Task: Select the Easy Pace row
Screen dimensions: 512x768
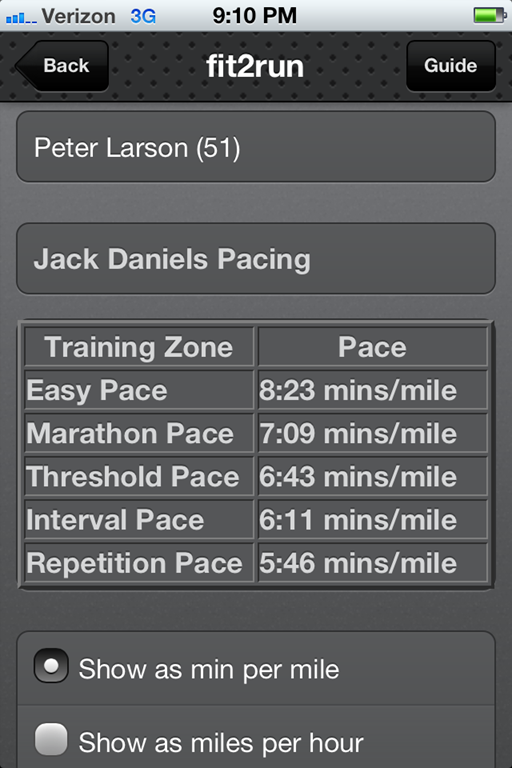Action: pos(256,390)
